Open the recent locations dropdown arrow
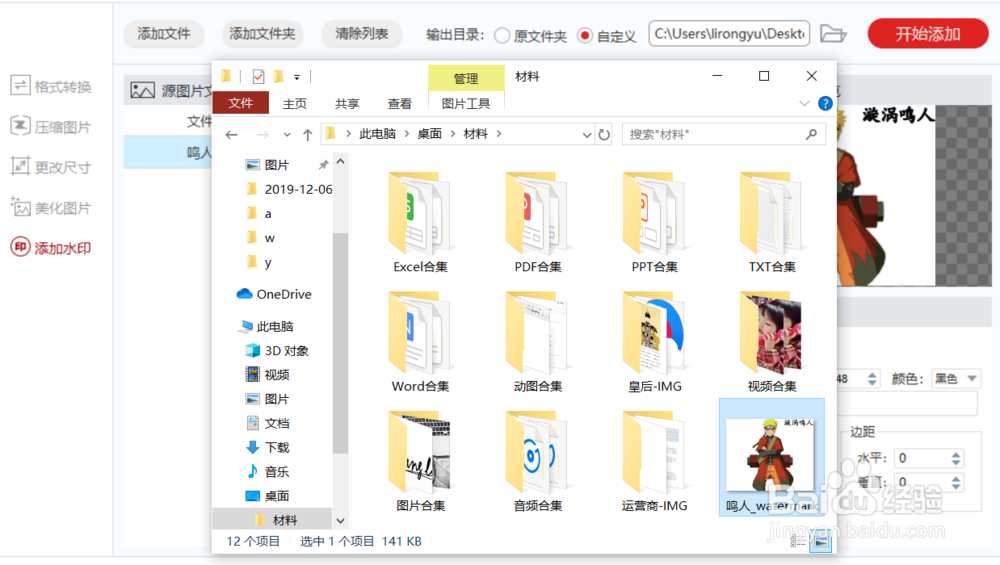 coord(286,135)
